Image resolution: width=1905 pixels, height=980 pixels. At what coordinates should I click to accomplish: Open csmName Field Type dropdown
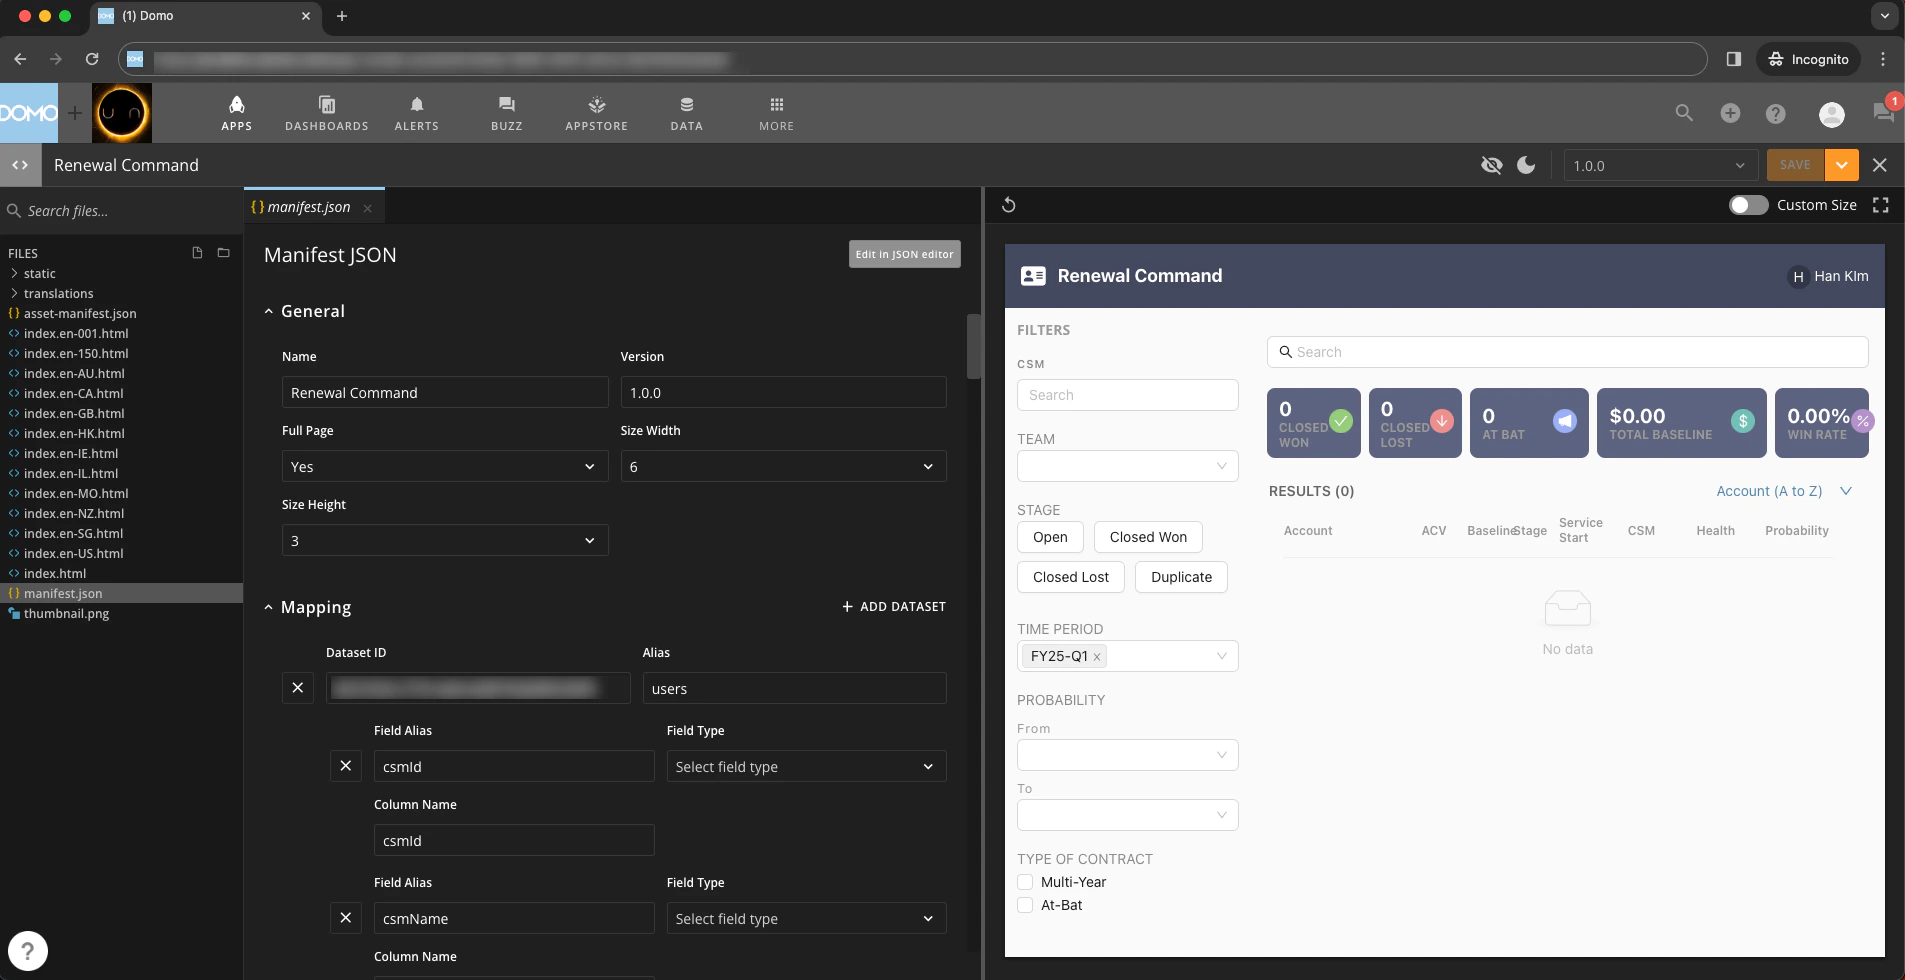click(x=806, y=919)
